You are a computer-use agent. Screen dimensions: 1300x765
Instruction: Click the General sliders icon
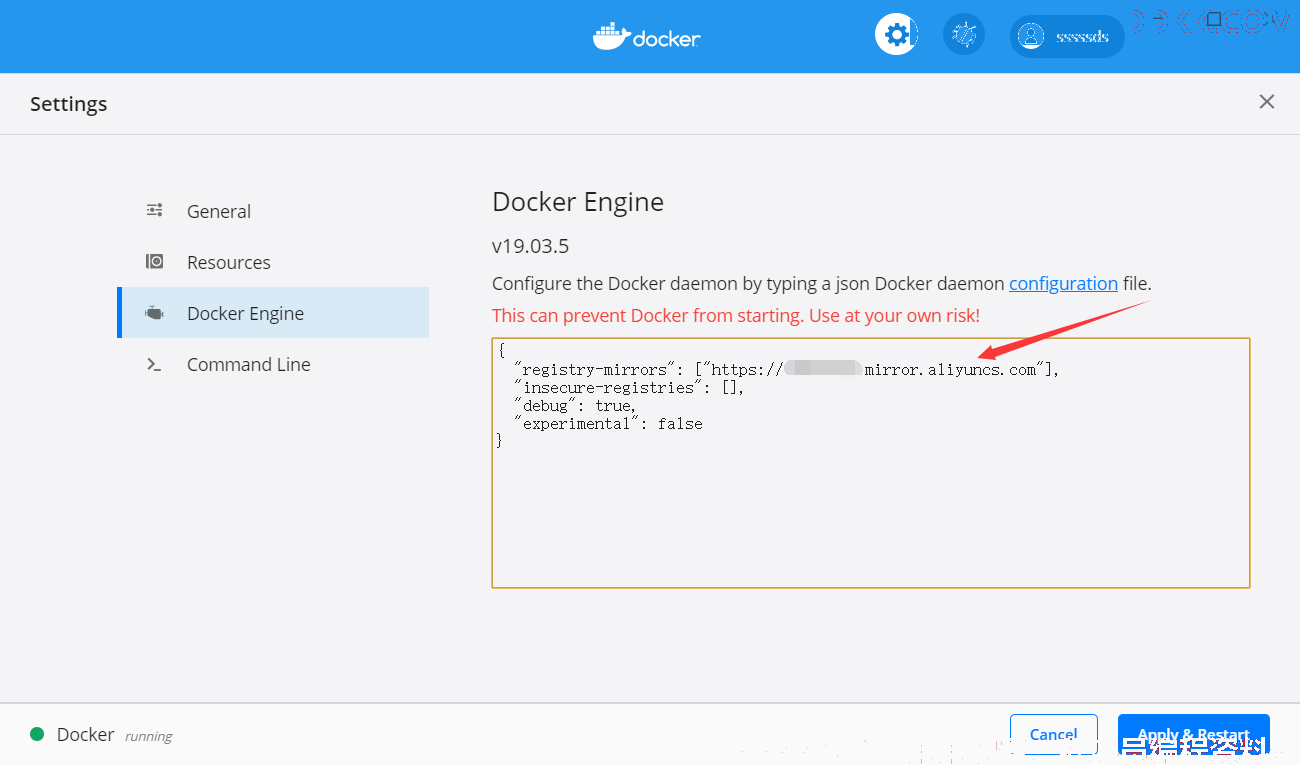155,210
